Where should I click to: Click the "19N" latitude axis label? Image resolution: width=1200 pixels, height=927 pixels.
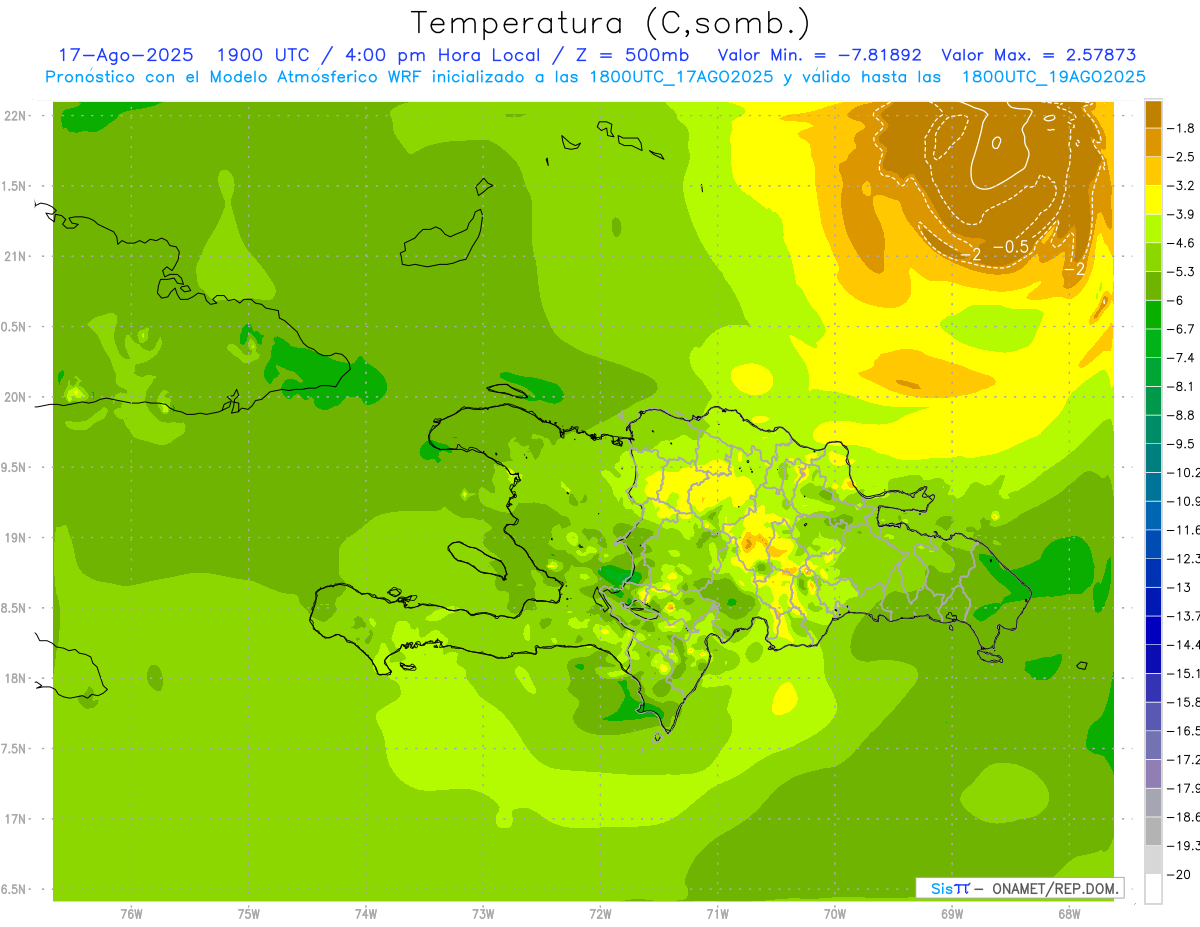(x=17, y=538)
